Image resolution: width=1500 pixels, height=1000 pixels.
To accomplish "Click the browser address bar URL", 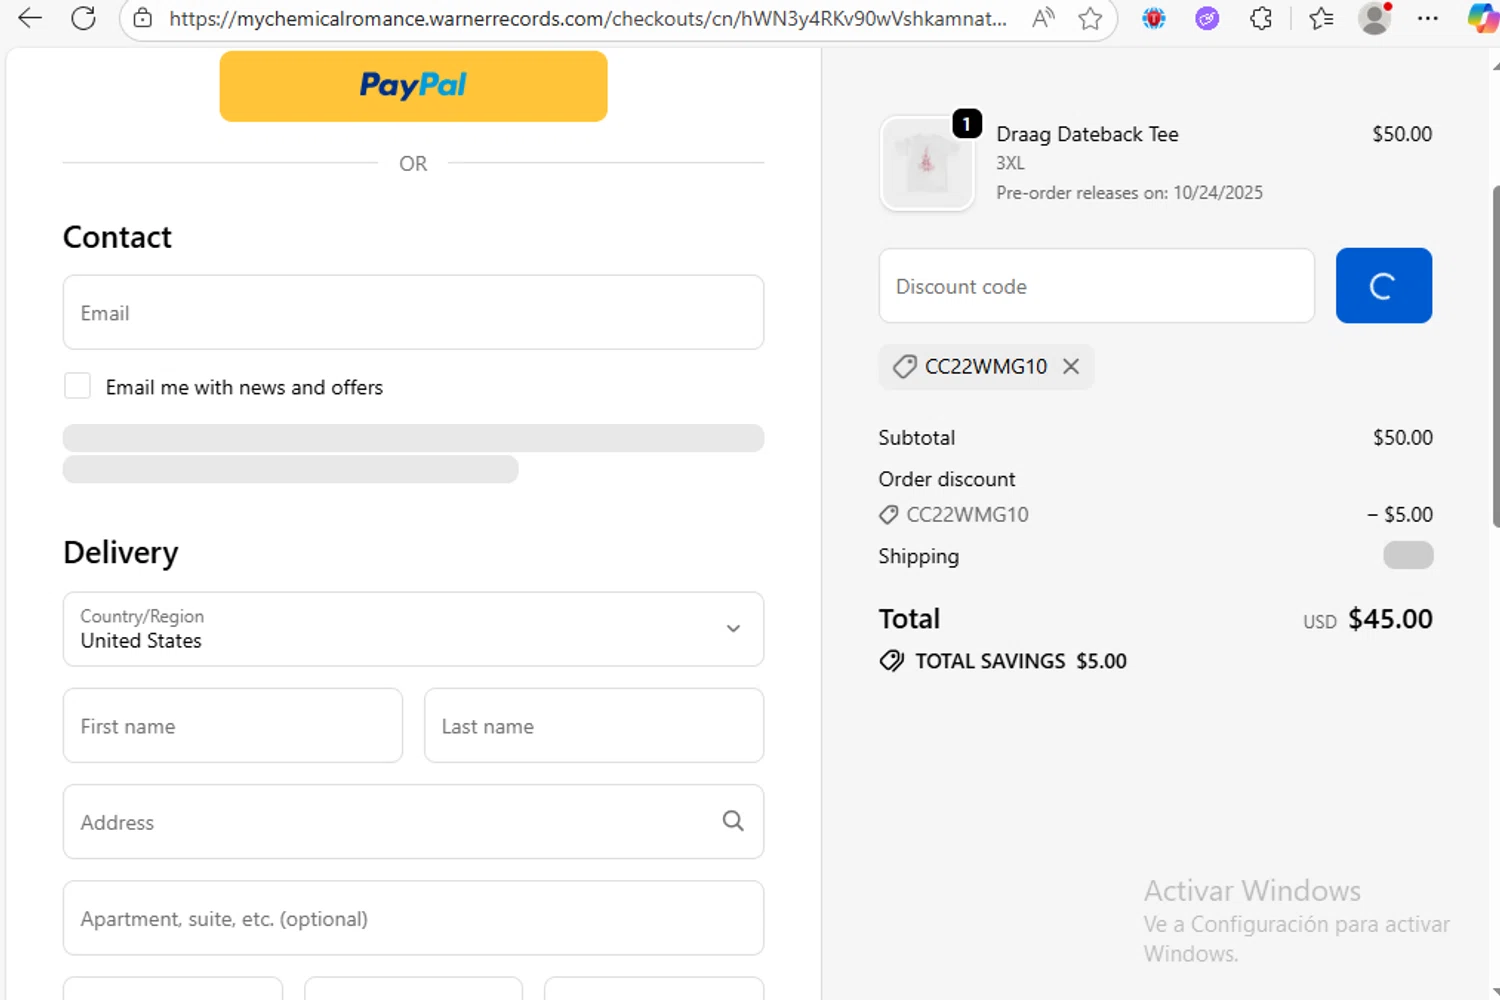I will tap(587, 18).
